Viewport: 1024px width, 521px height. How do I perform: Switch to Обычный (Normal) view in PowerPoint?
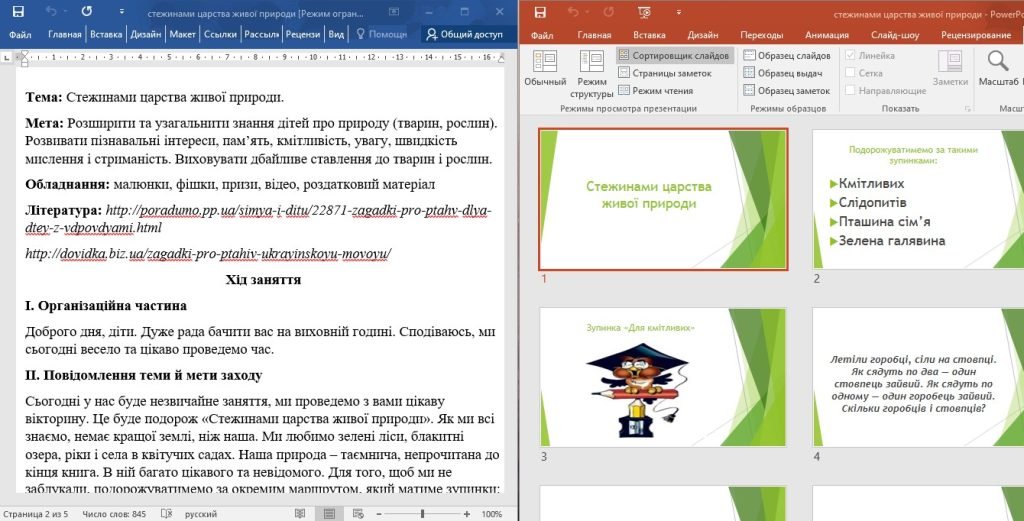545,69
